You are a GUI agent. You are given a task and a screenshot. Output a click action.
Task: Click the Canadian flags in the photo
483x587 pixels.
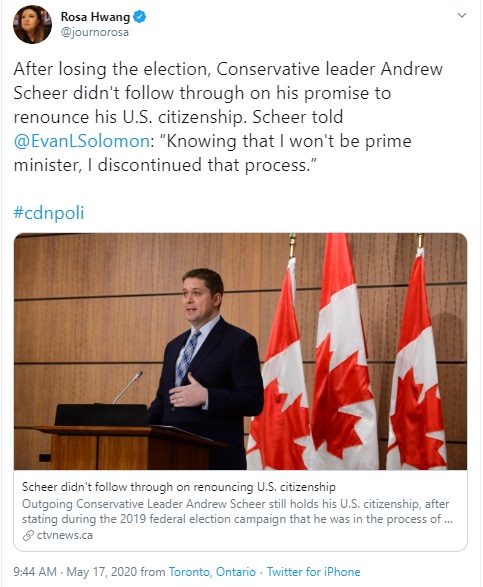(x=347, y=351)
